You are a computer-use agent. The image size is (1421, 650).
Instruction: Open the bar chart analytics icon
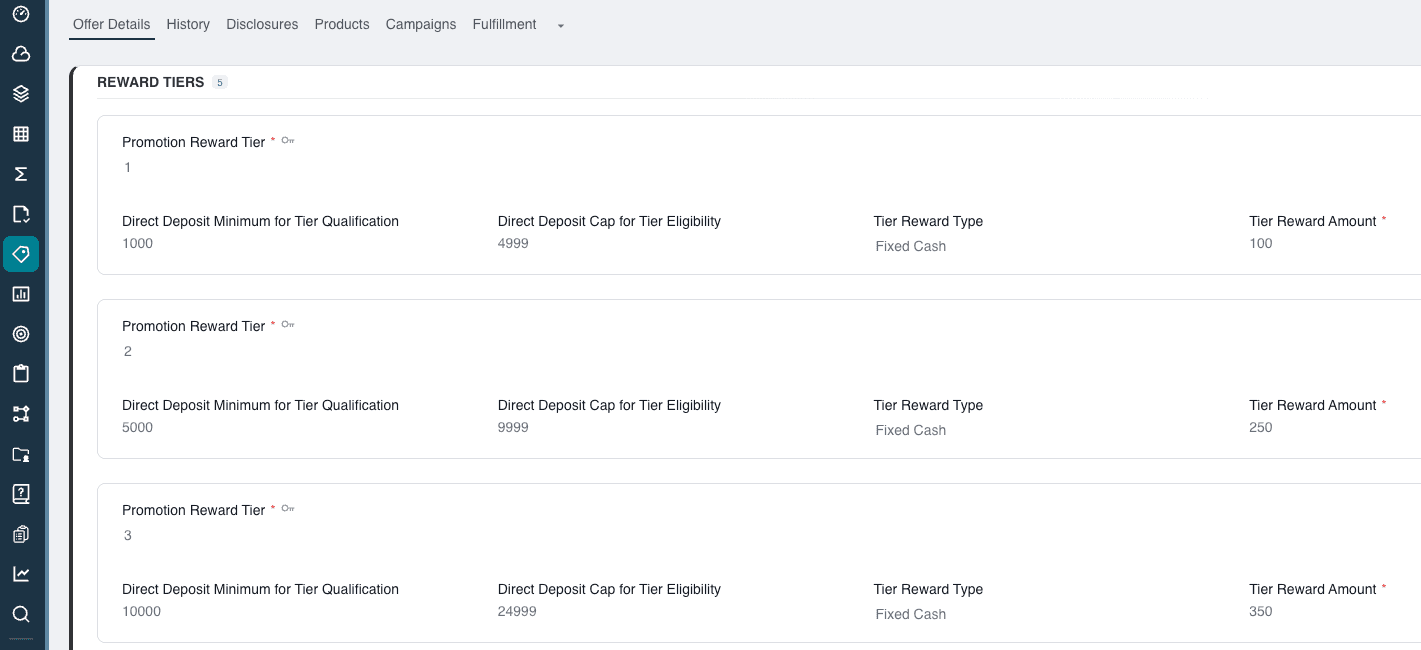[x=21, y=294]
